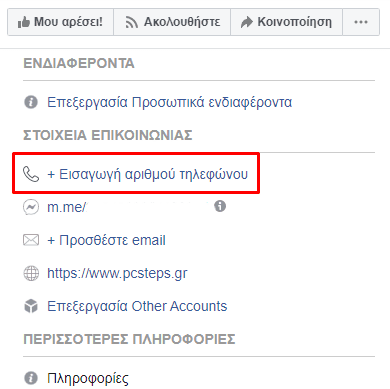
Task: Click the envelope email icon
Action: point(31,240)
